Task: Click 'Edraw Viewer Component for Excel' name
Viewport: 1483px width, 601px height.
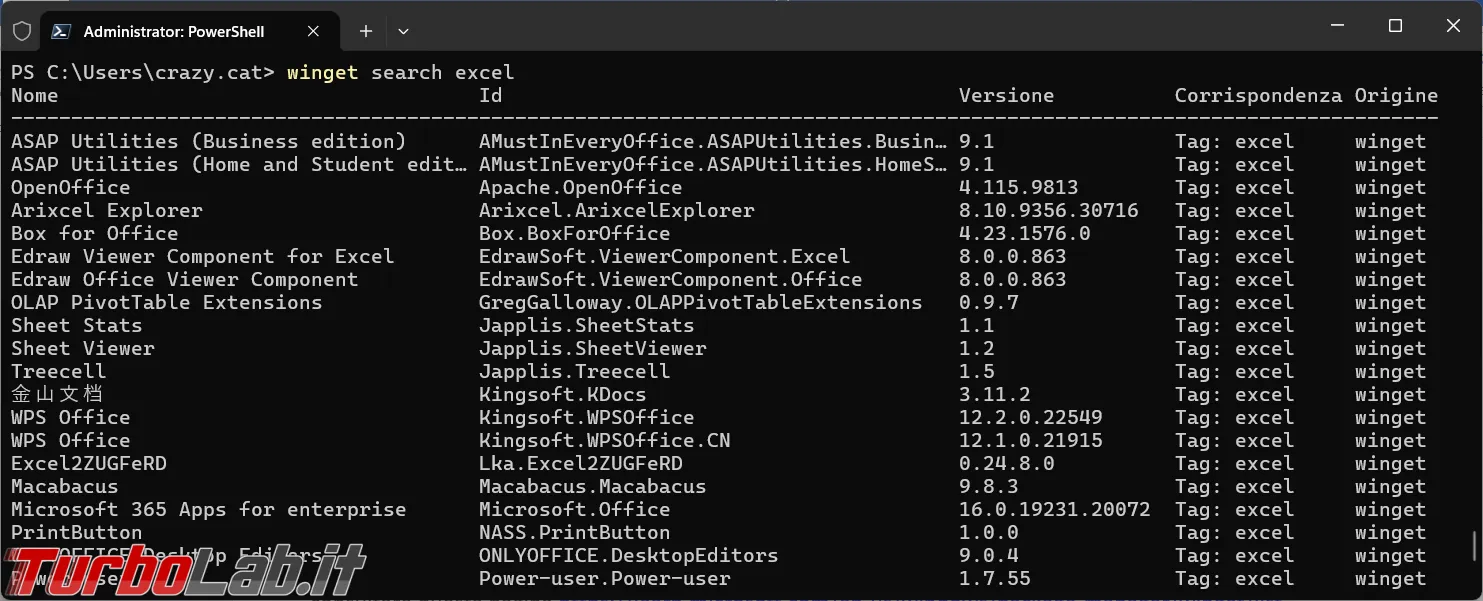Action: 203,257
